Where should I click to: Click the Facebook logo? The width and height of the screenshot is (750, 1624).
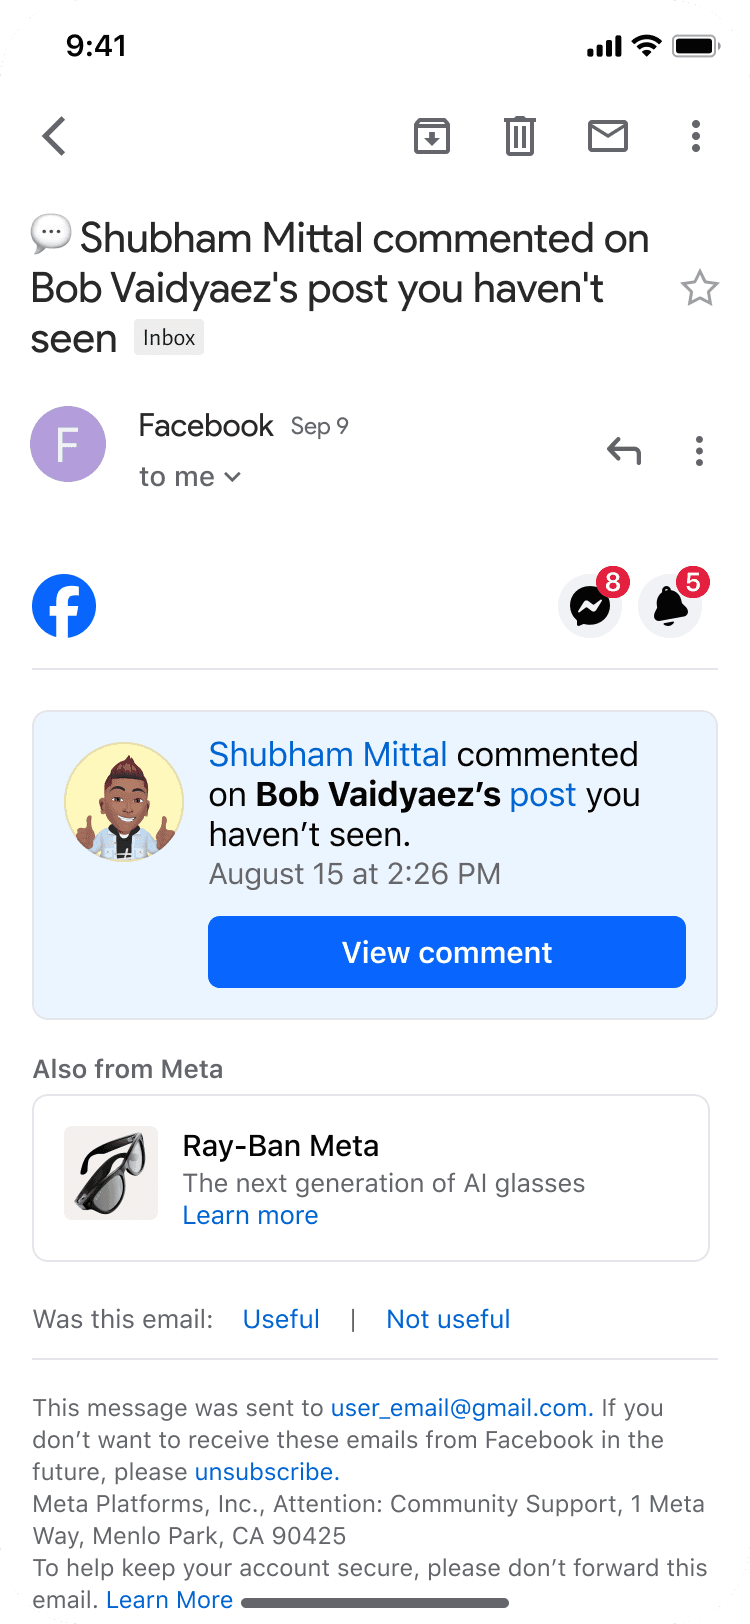click(x=64, y=606)
